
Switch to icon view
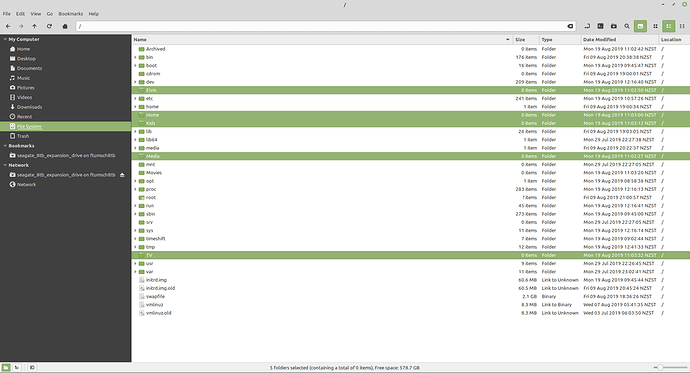click(655, 26)
